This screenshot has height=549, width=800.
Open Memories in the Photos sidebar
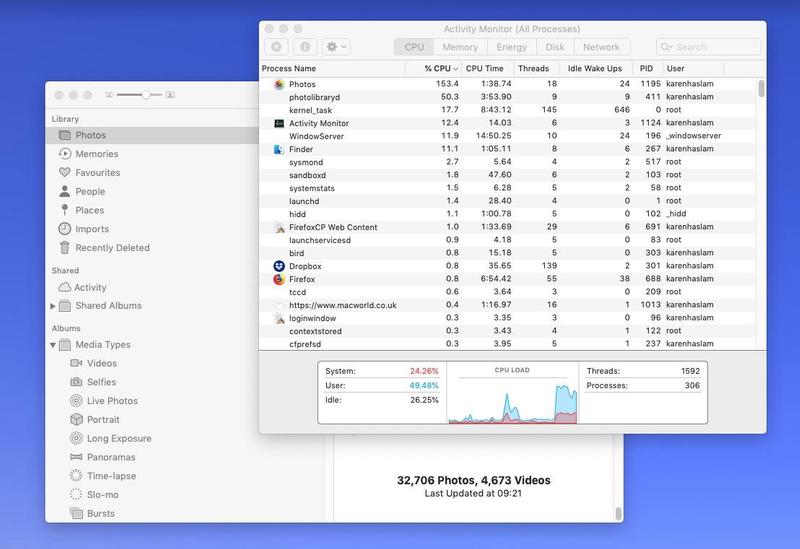[96, 154]
